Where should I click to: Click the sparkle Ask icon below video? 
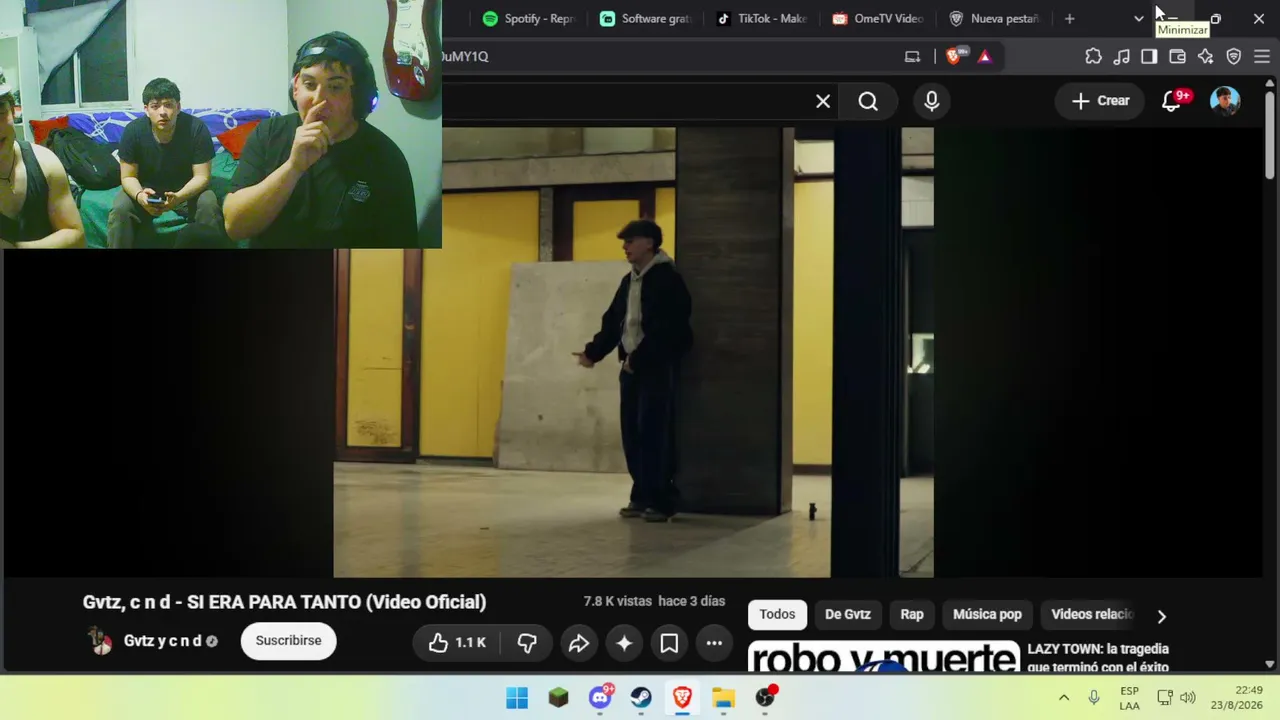tap(624, 643)
